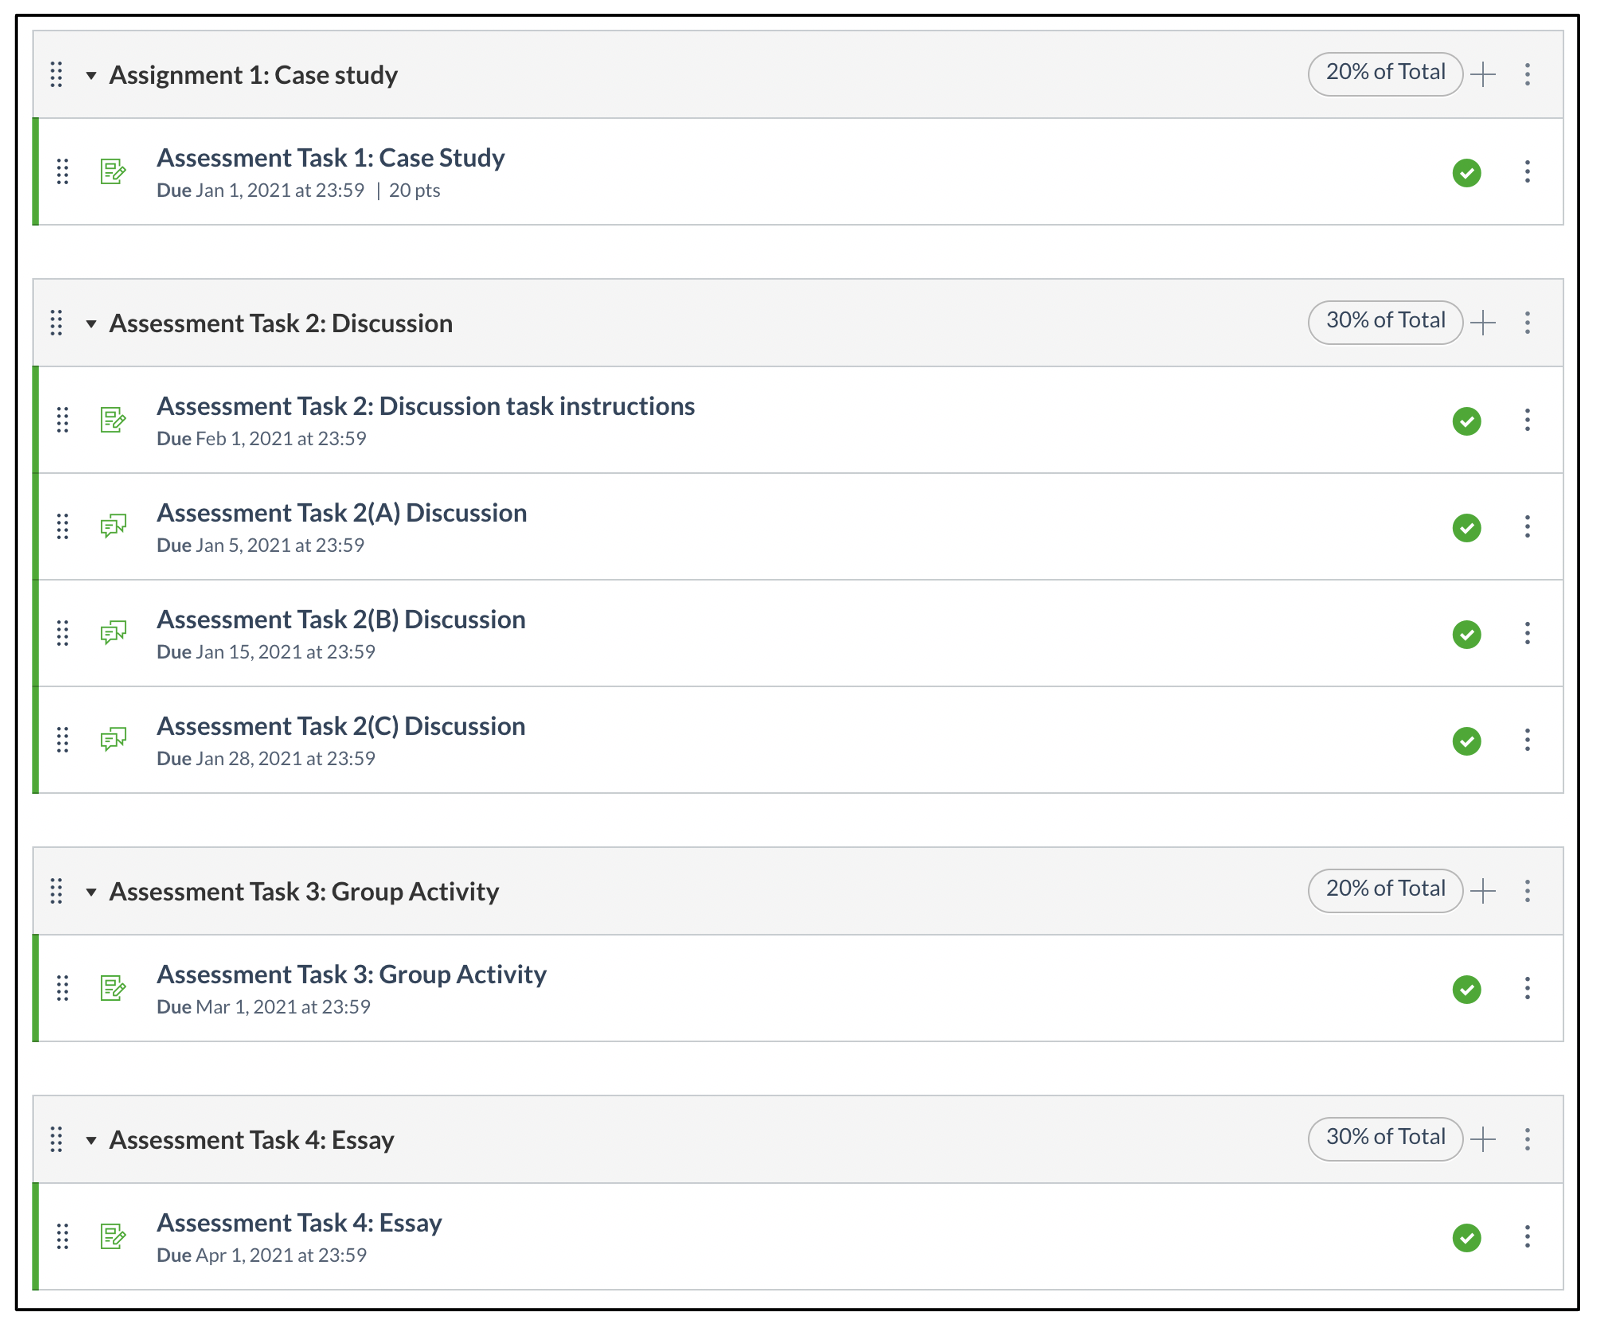Grab drag handle of Assessment Task 4: Essay group

(x=57, y=1139)
